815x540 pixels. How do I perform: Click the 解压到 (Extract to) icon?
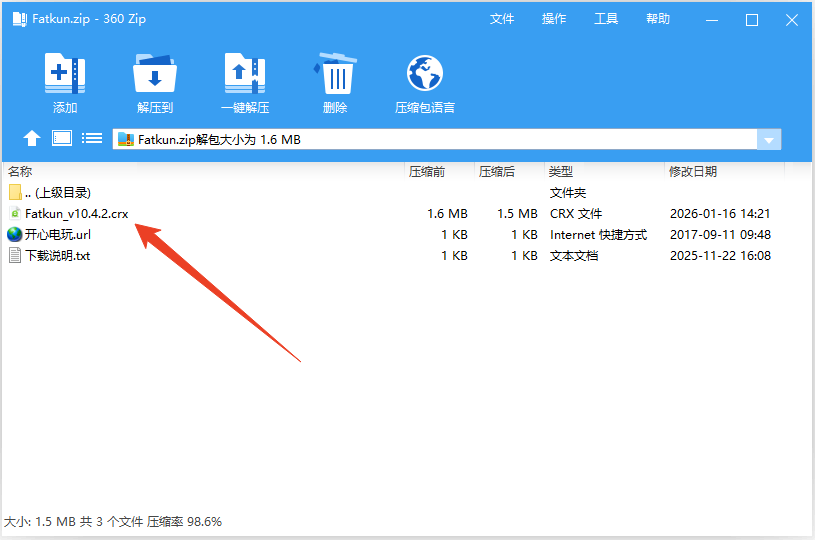(155, 75)
